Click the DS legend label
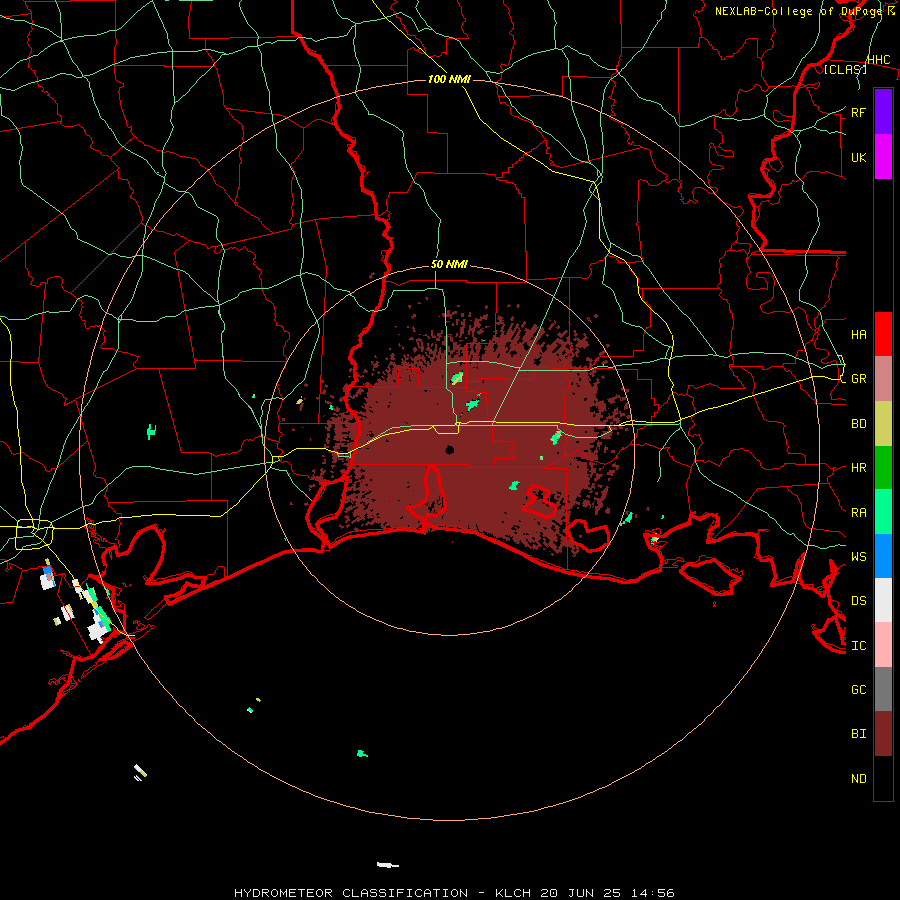 click(858, 601)
